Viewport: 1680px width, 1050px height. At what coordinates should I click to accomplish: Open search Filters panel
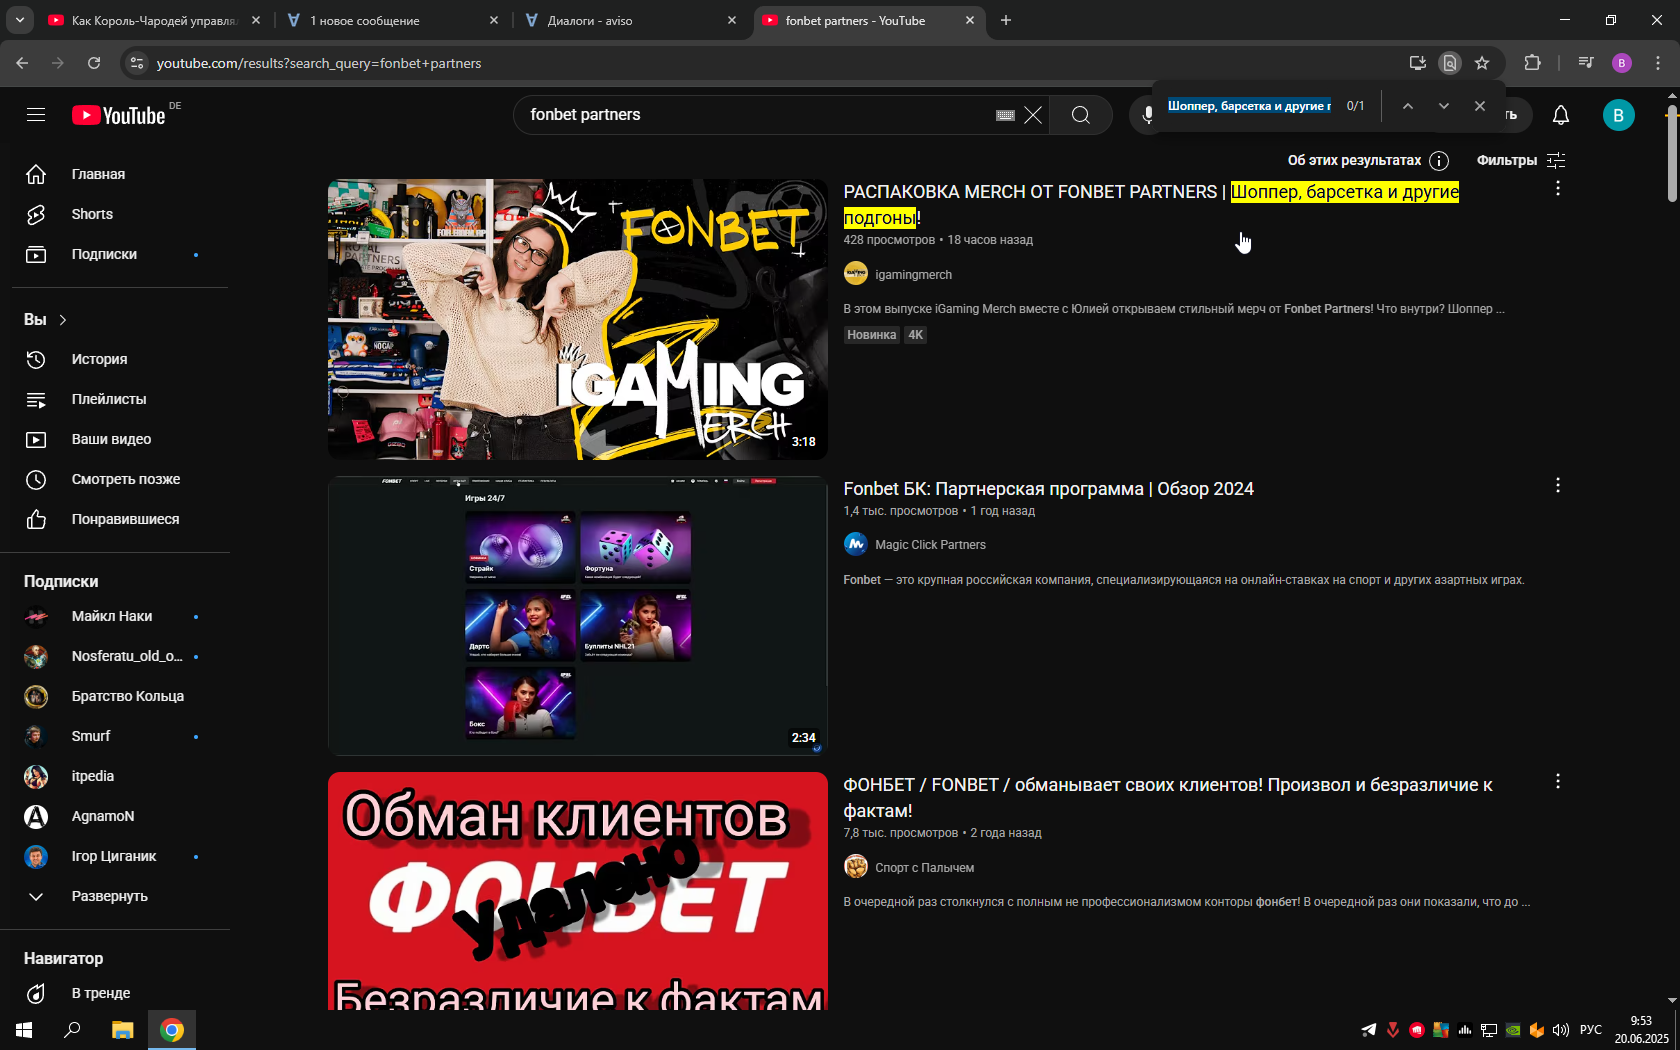[1521, 160]
